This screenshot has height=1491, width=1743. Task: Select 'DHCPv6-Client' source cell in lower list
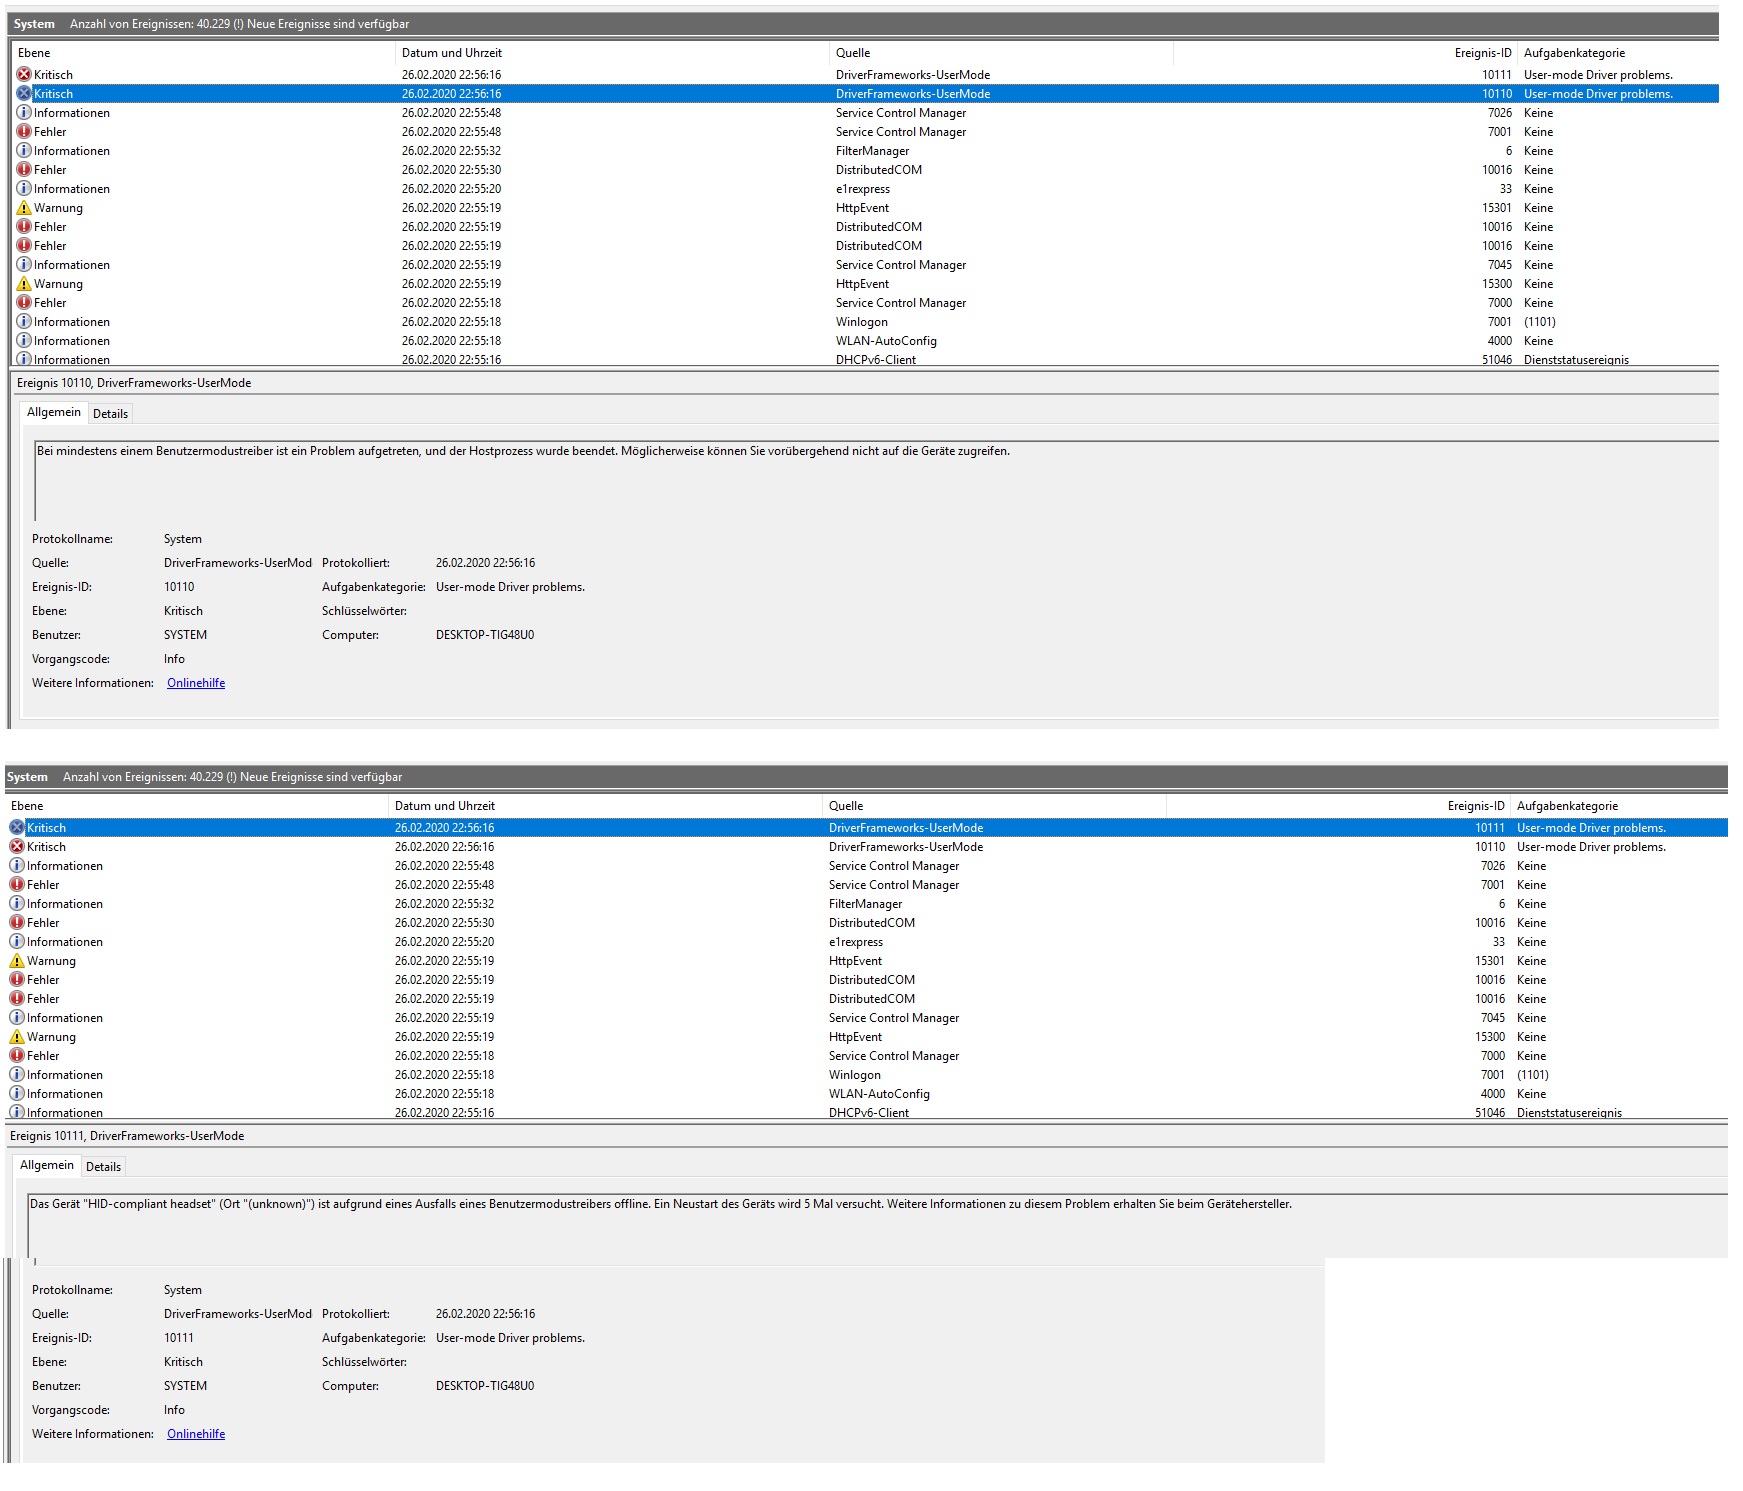(x=869, y=1113)
